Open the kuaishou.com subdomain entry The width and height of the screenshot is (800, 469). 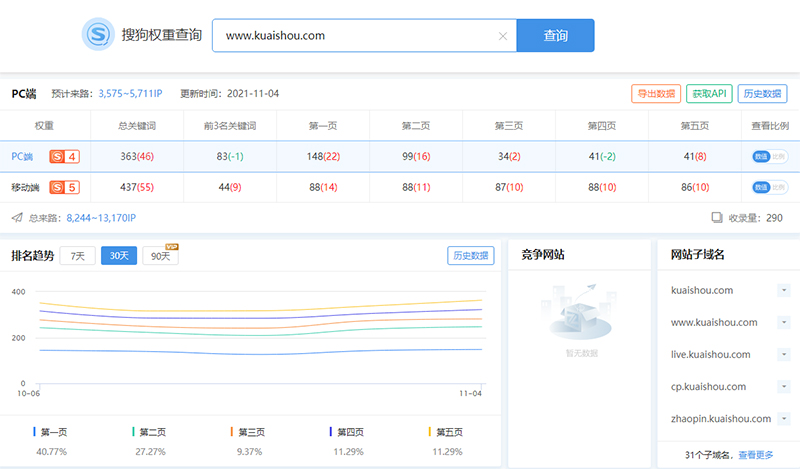point(702,290)
